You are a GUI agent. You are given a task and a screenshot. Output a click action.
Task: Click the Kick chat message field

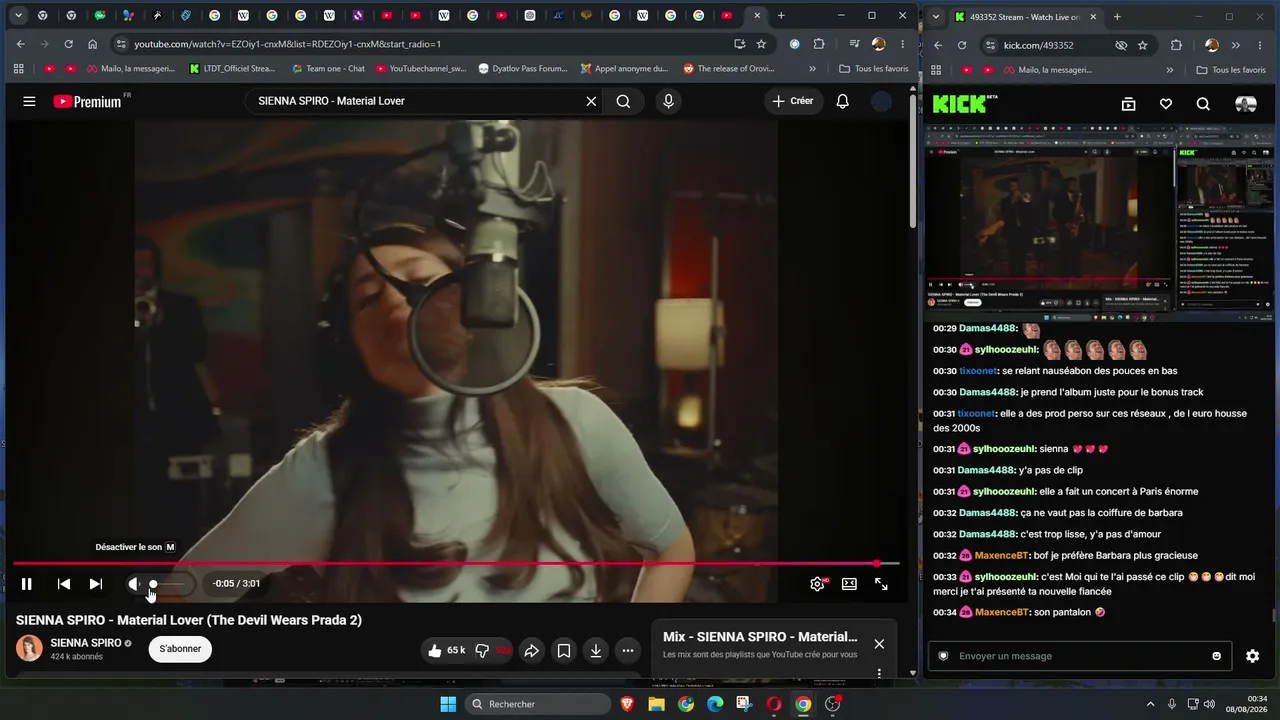tap(1080, 656)
